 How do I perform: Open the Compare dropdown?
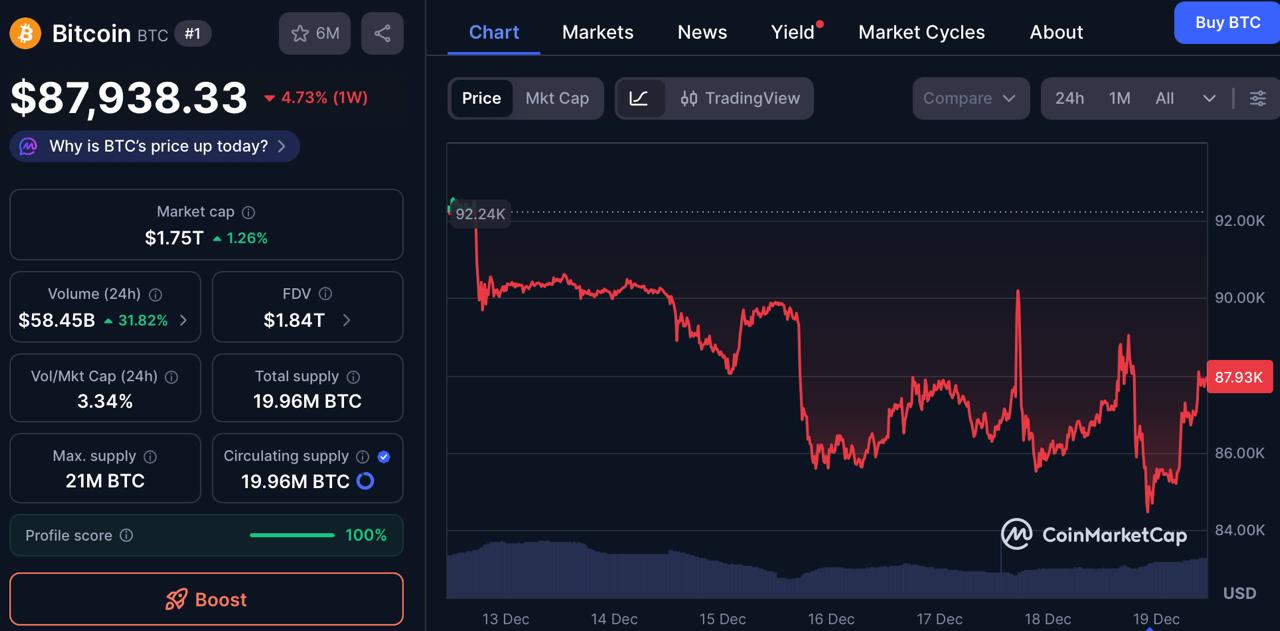969,98
